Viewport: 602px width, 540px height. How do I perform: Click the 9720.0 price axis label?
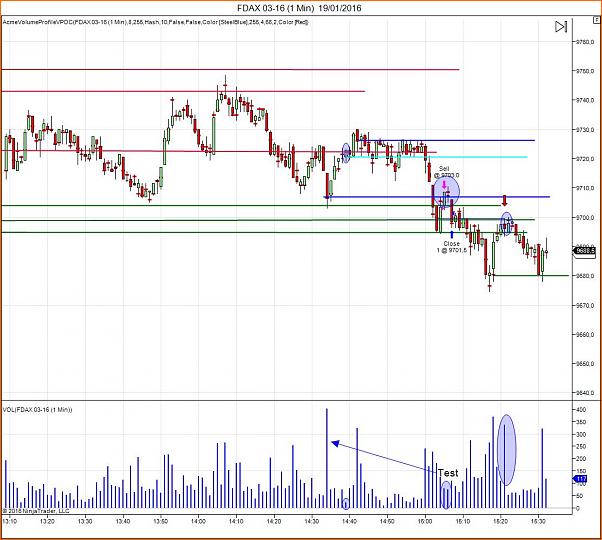click(x=585, y=159)
